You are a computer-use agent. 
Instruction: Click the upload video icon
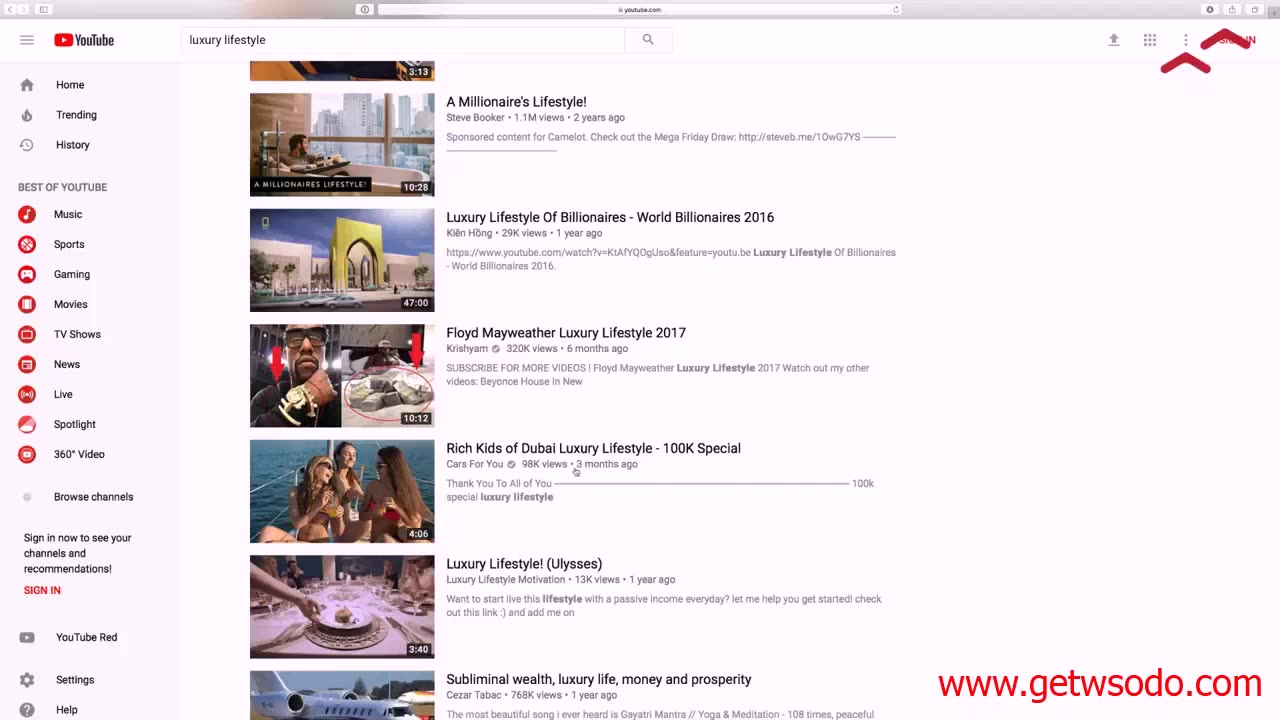click(x=1114, y=40)
